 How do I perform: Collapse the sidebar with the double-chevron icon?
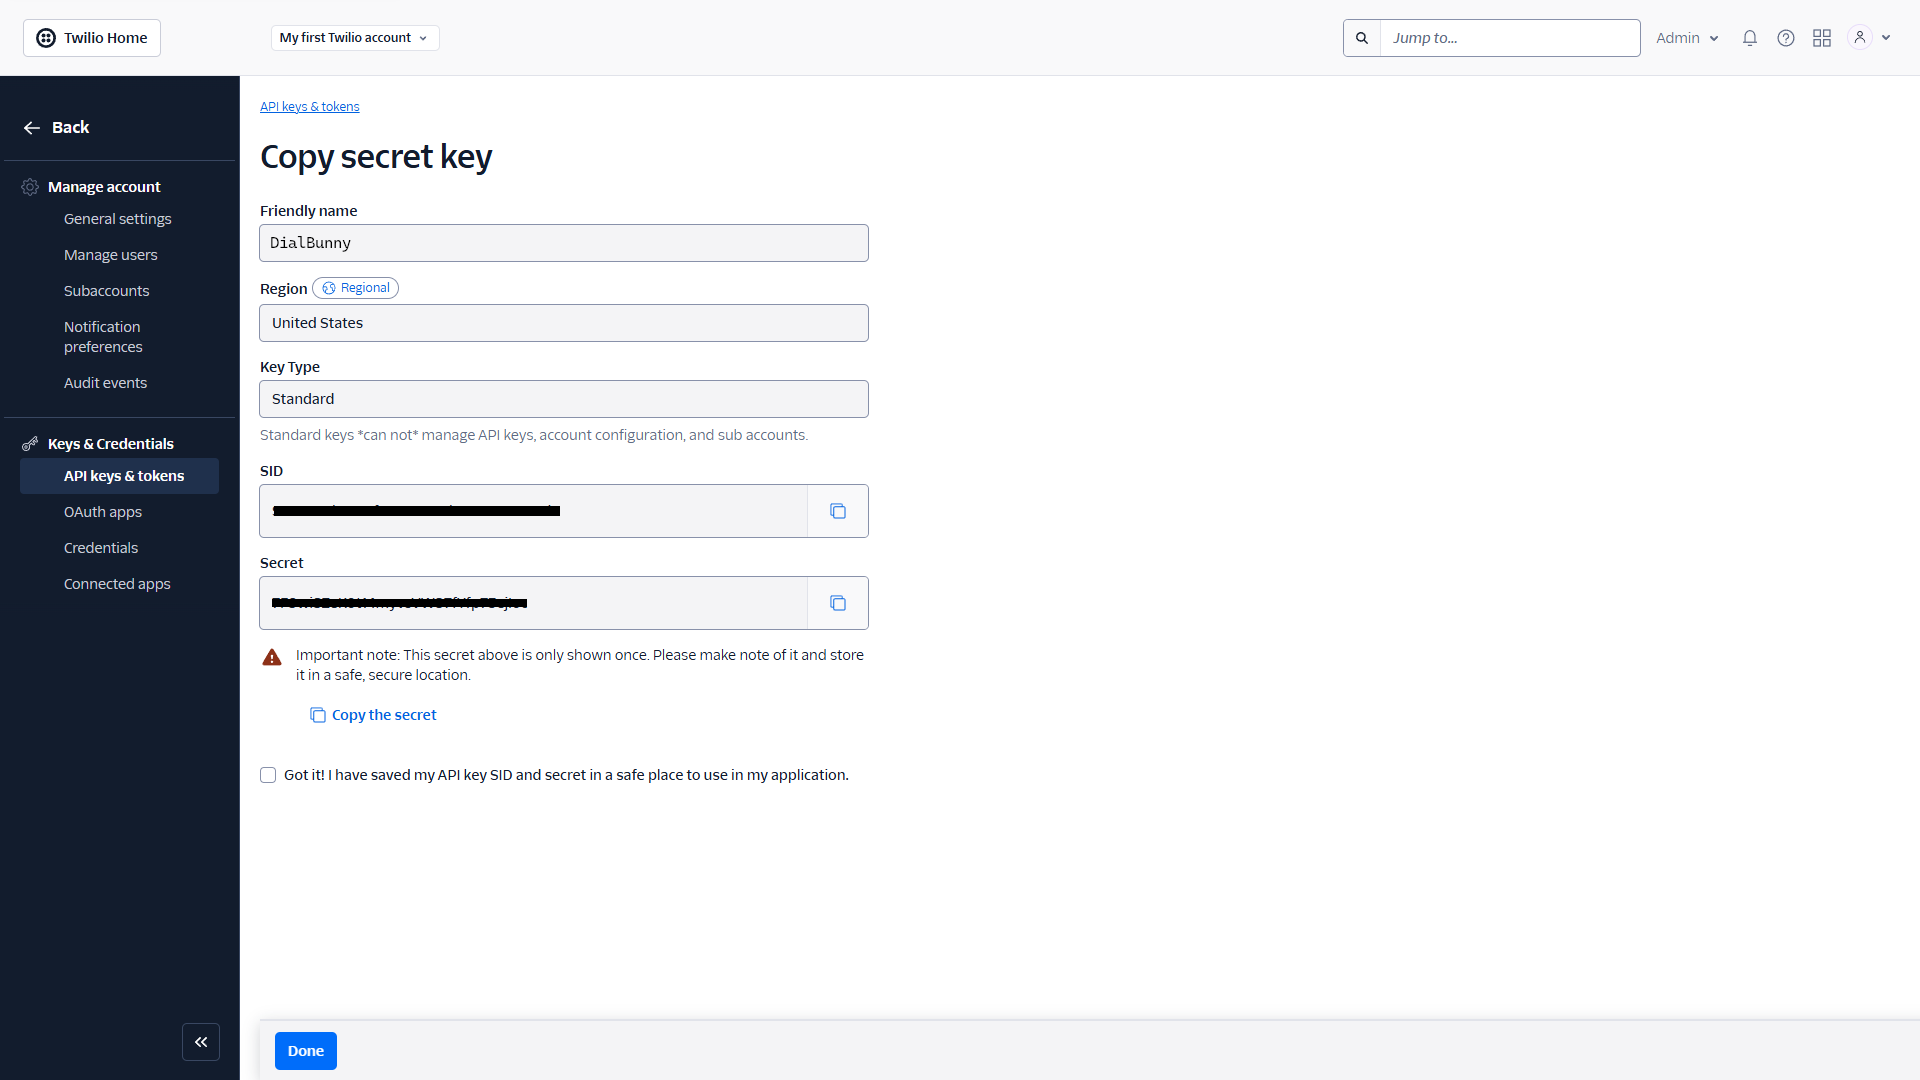pyautogui.click(x=201, y=1042)
